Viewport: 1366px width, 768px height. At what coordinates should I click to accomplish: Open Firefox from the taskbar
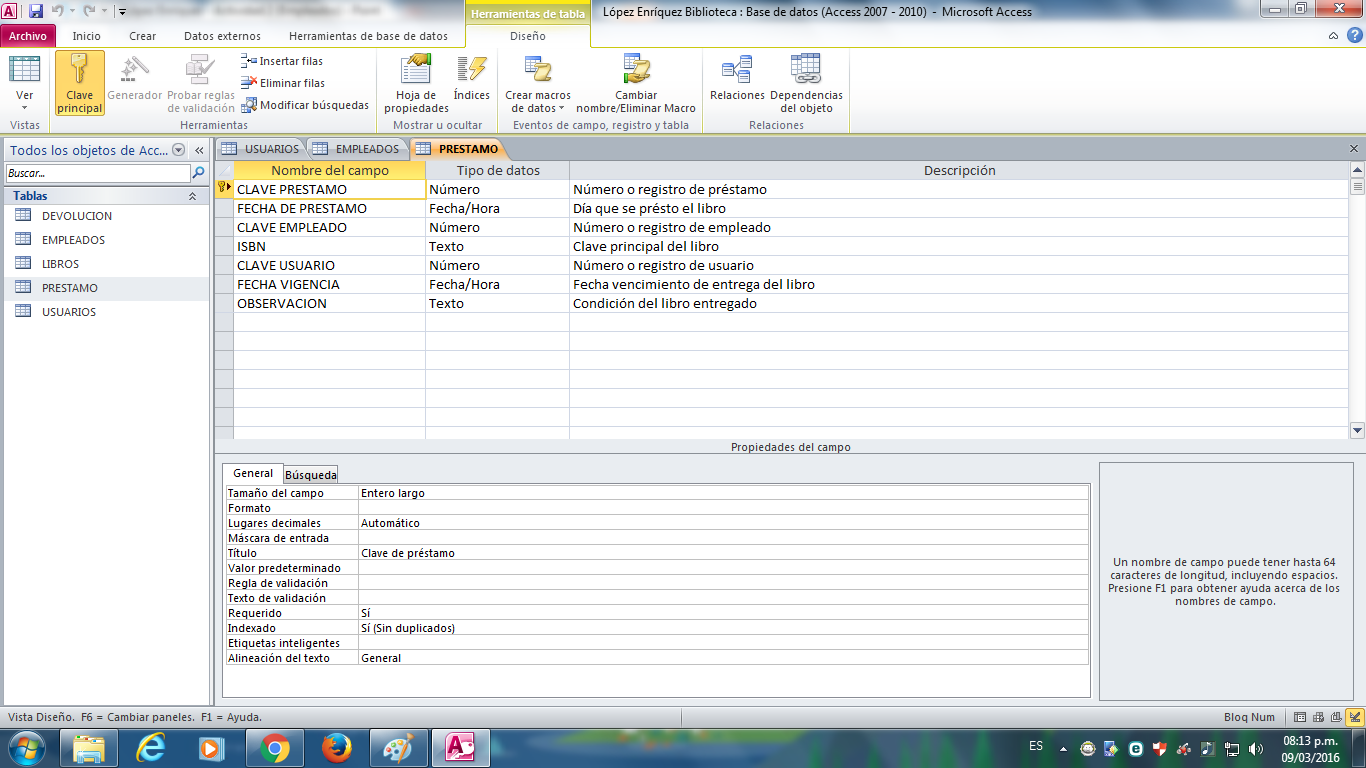[x=337, y=747]
